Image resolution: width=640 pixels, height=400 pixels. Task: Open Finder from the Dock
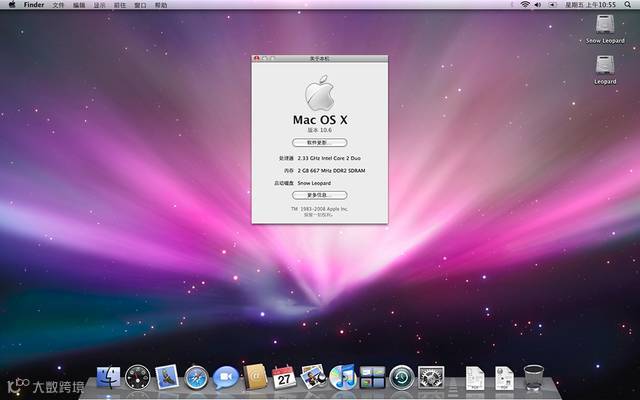108,377
